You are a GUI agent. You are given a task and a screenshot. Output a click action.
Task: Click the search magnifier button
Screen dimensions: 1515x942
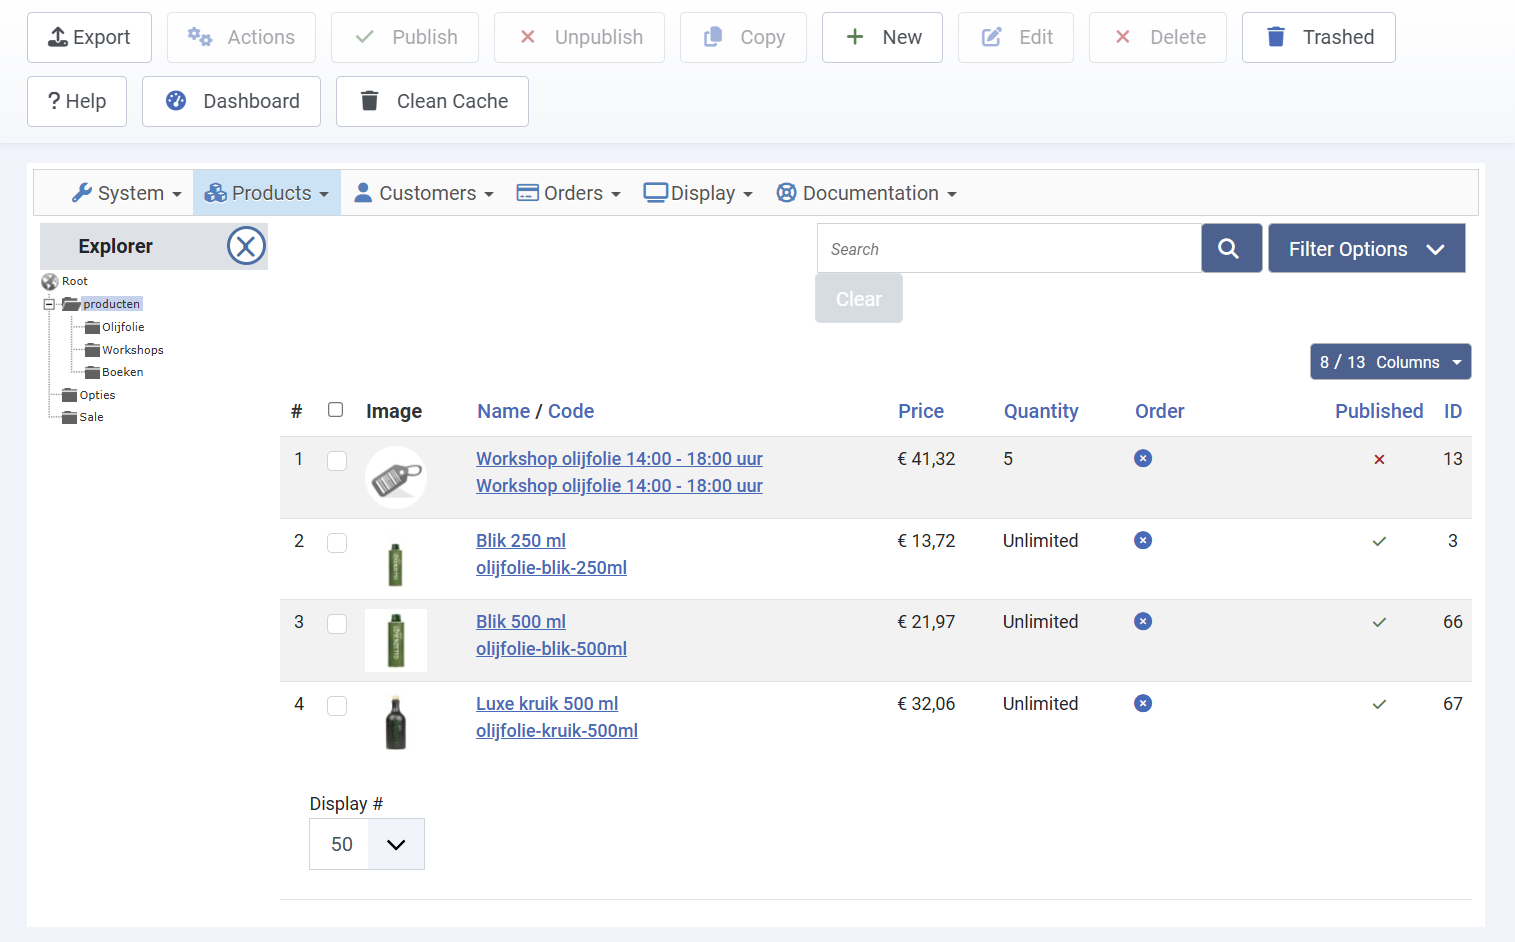[x=1230, y=249]
